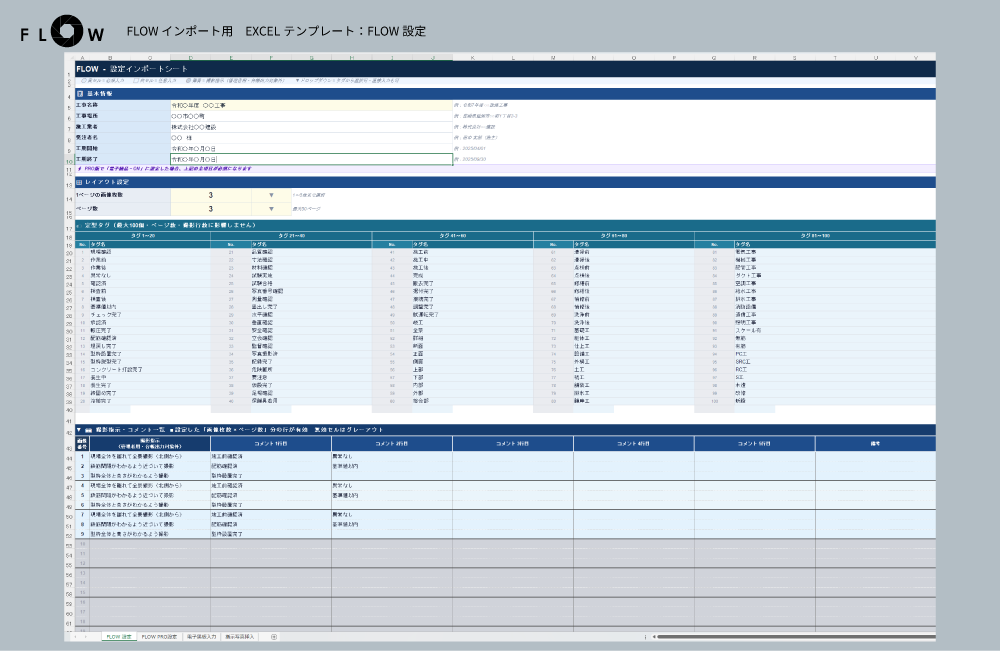Viewport: 1000px width, 651px height.
Task: Click the コメント 2行目 column header
Action: [x=392, y=444]
